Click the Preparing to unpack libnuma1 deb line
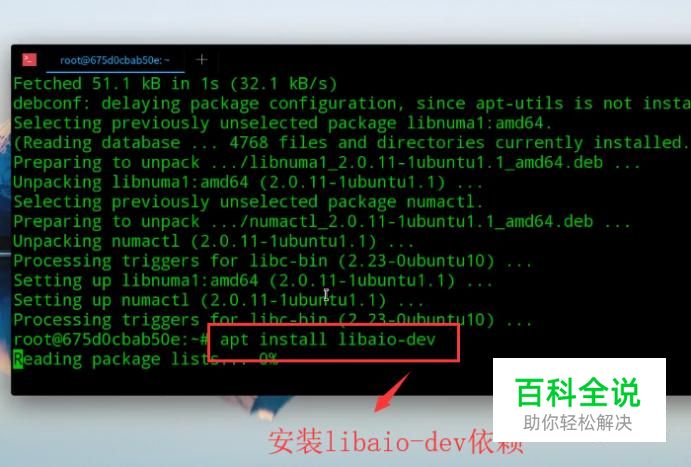This screenshot has width=691, height=467. coord(326,163)
